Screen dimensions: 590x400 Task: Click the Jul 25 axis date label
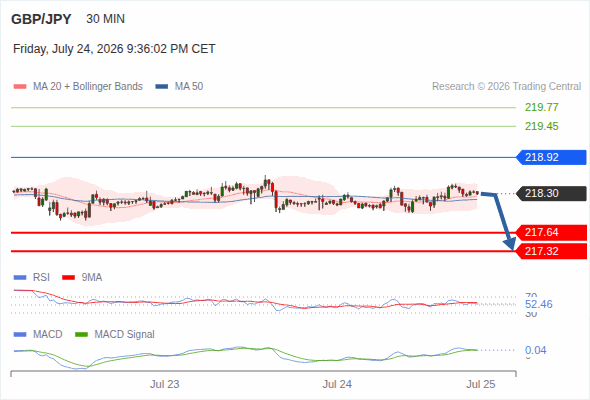[x=481, y=384]
